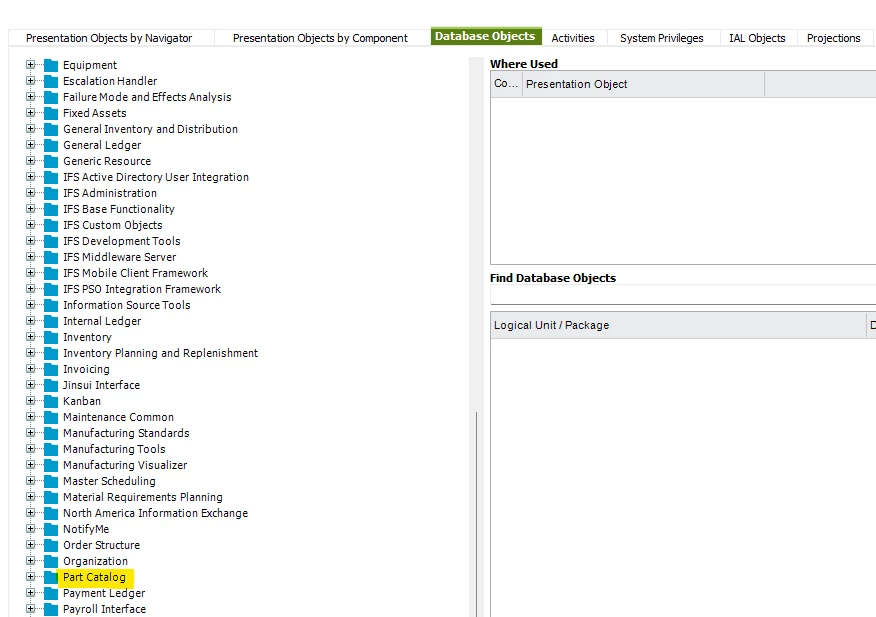This screenshot has height=617, width=876.
Task: Open the Activities tab
Action: coord(573,38)
